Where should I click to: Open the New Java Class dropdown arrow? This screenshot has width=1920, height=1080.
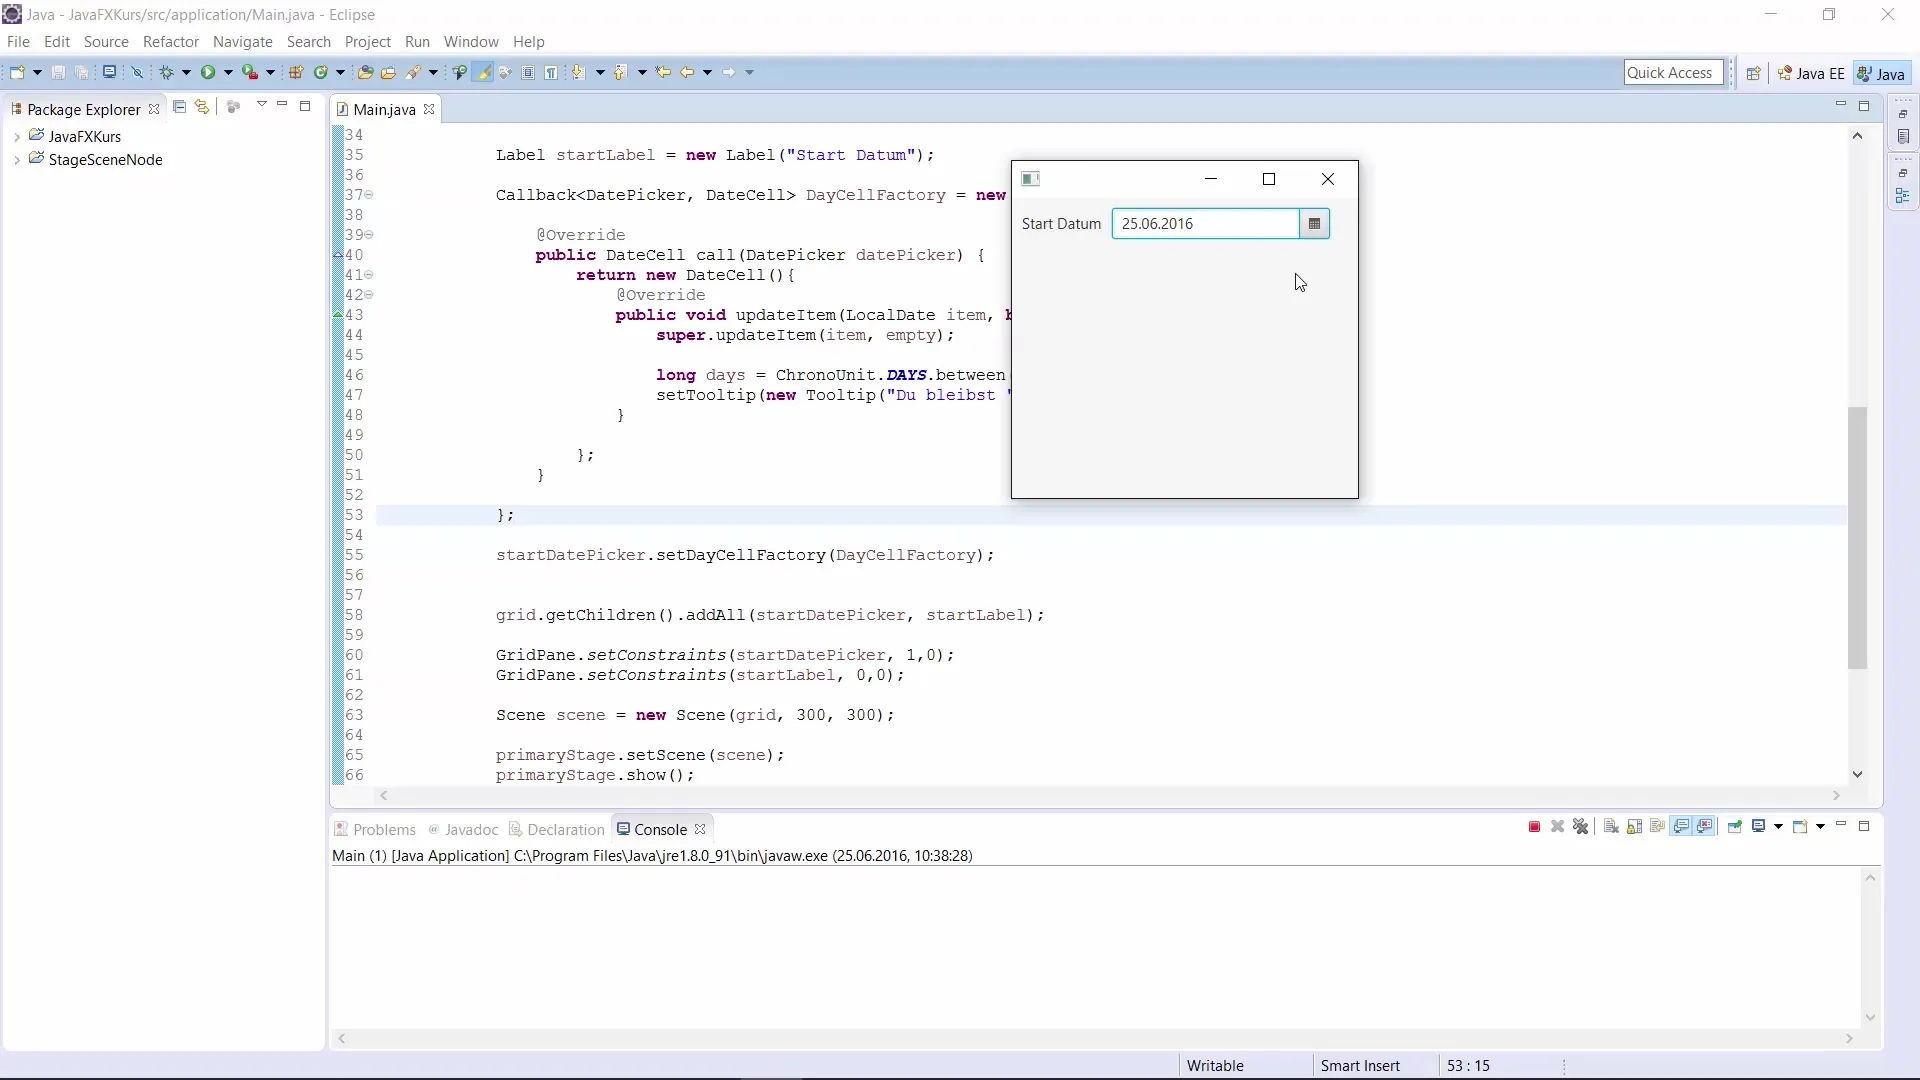(340, 72)
